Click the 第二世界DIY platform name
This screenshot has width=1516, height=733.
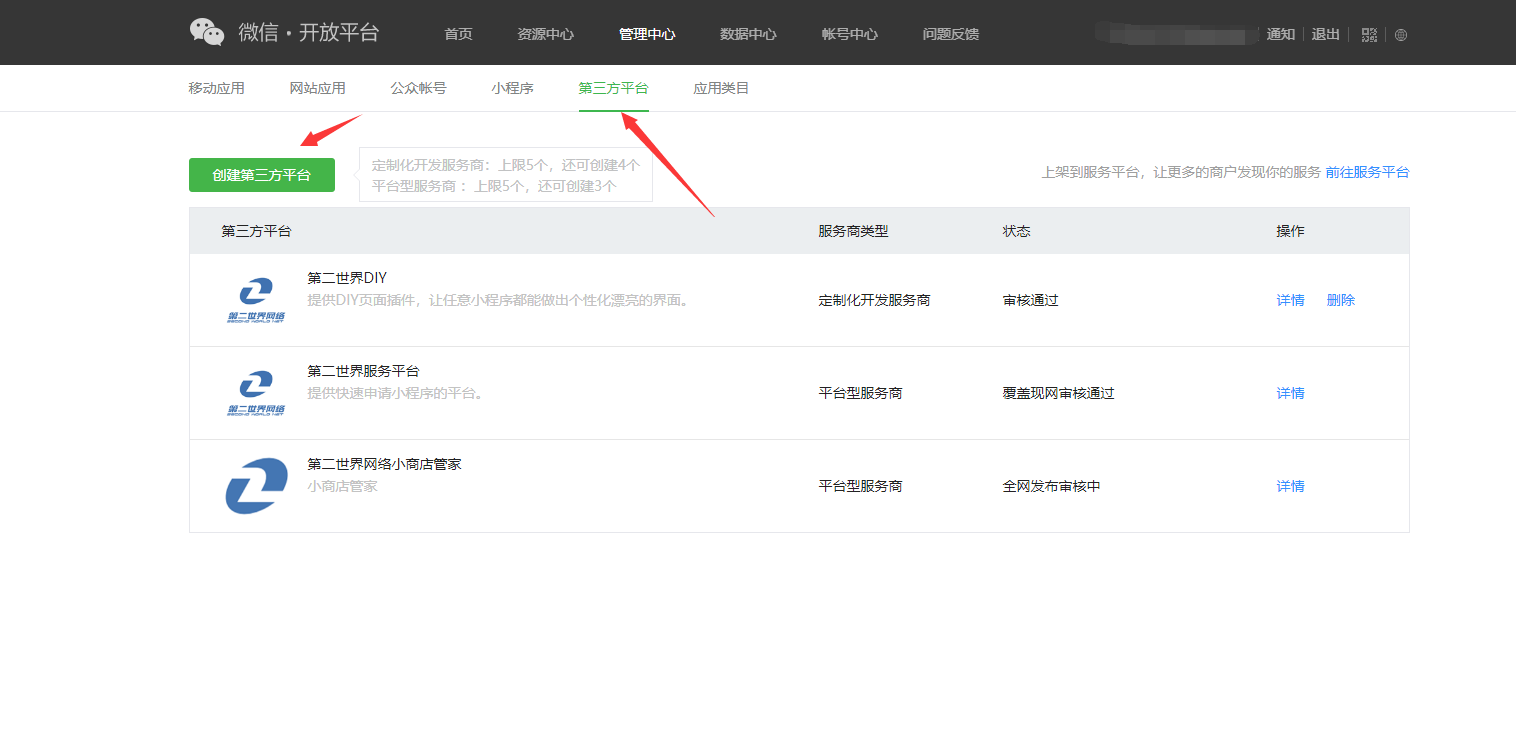(347, 278)
